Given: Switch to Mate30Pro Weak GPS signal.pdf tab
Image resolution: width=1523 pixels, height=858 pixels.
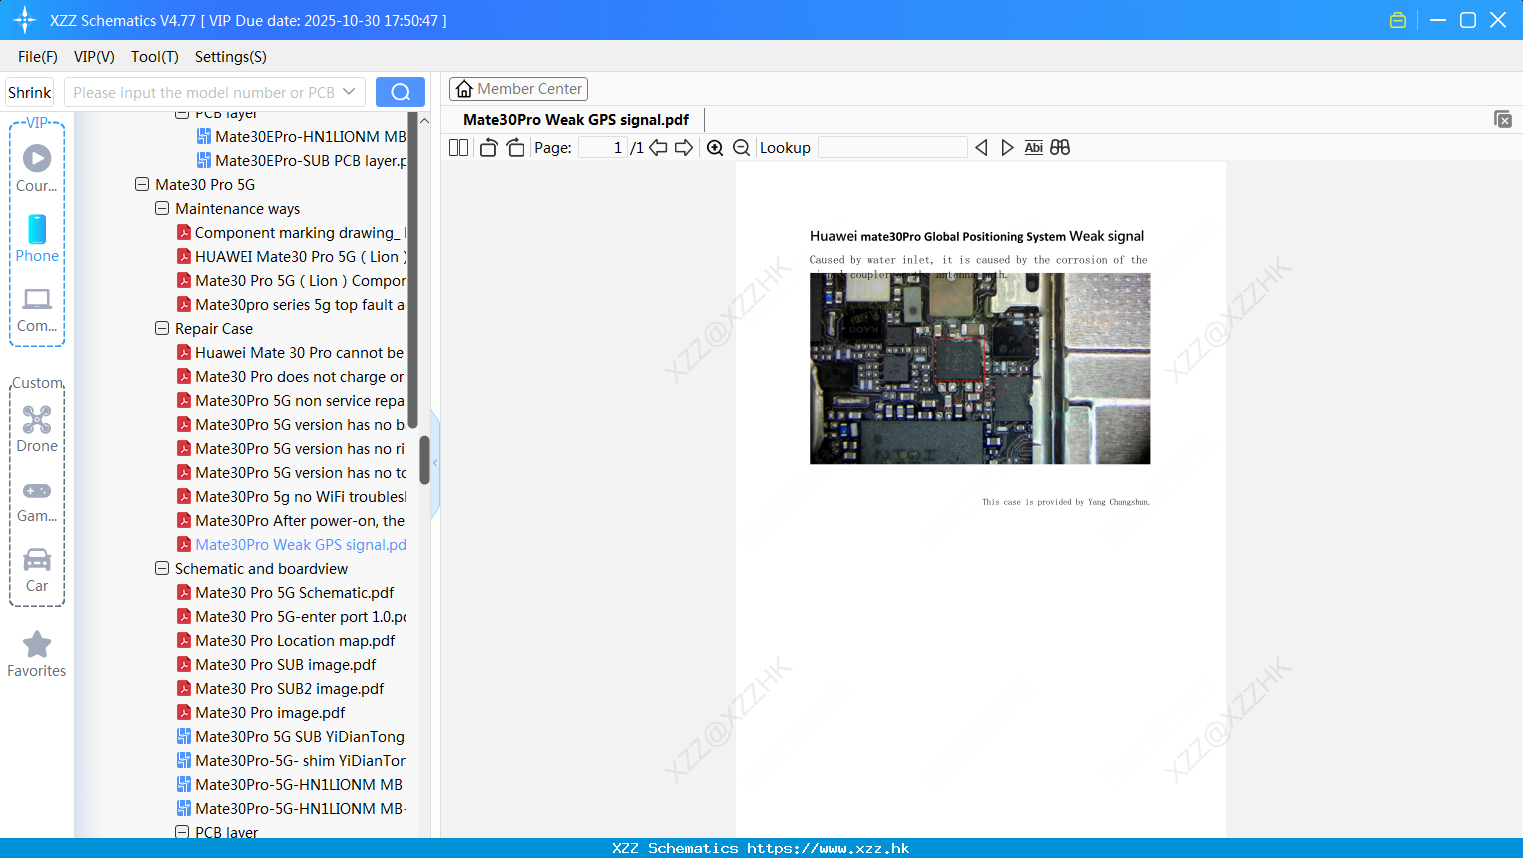Looking at the screenshot, I should tap(576, 120).
